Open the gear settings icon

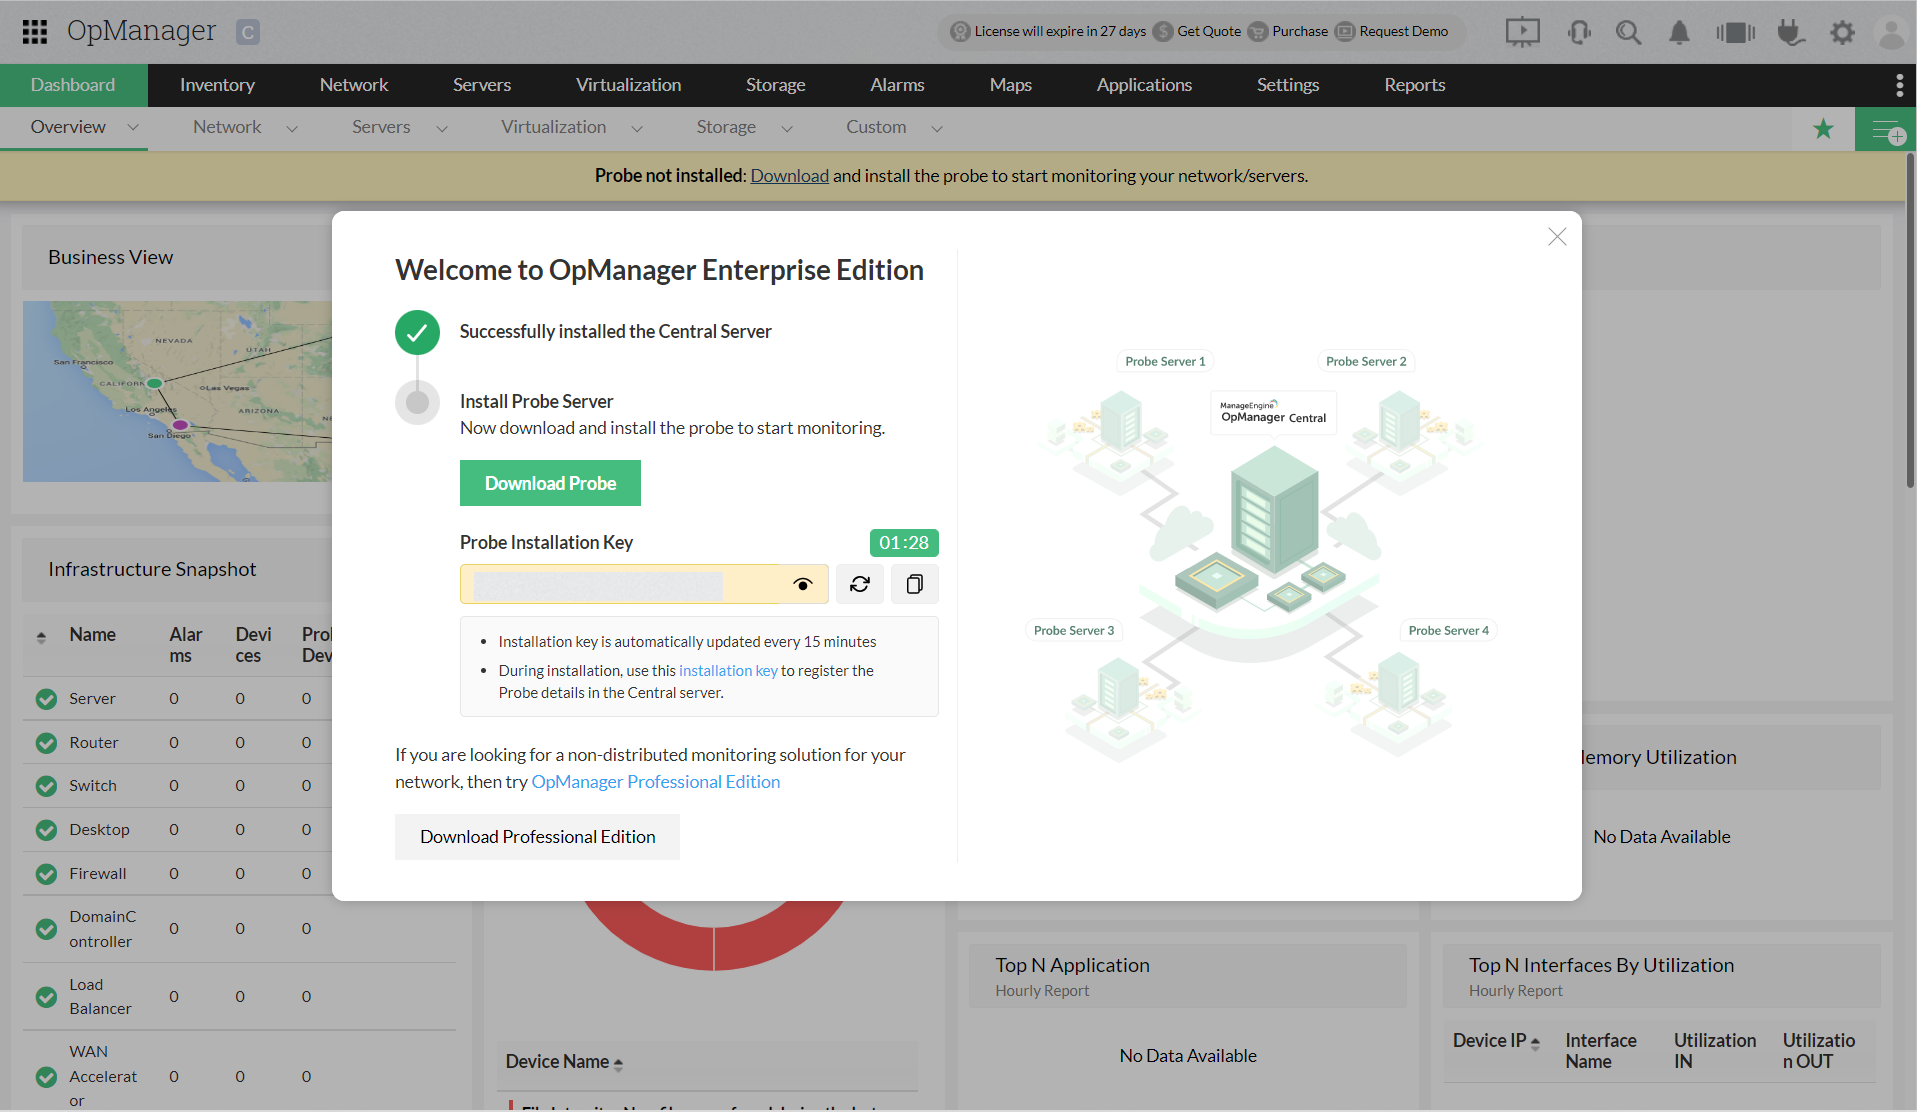1842,32
